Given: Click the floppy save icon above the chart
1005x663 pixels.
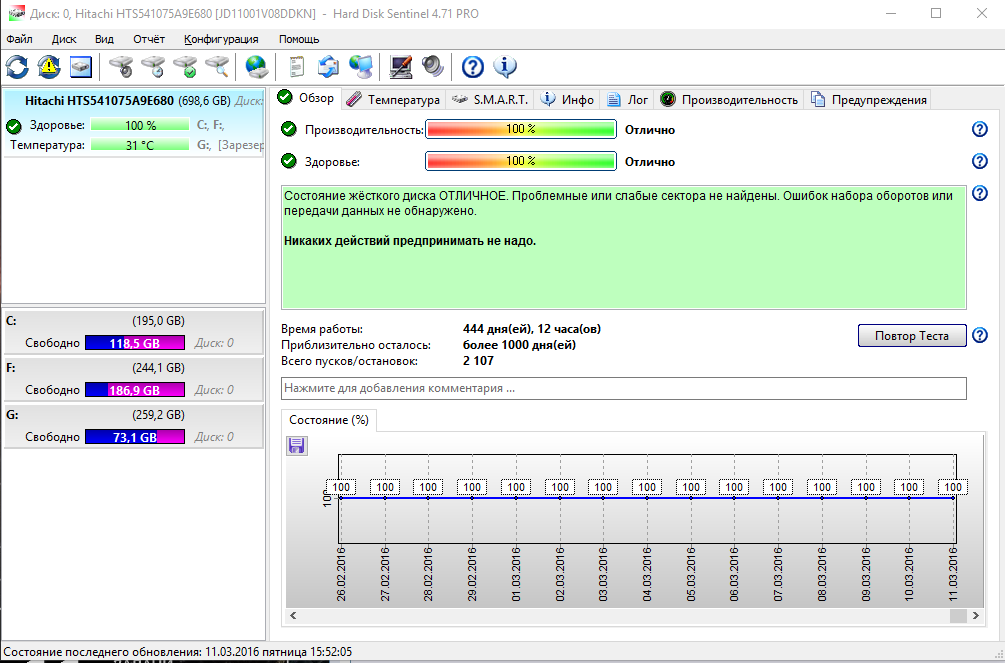Looking at the screenshot, I should 297,446.
